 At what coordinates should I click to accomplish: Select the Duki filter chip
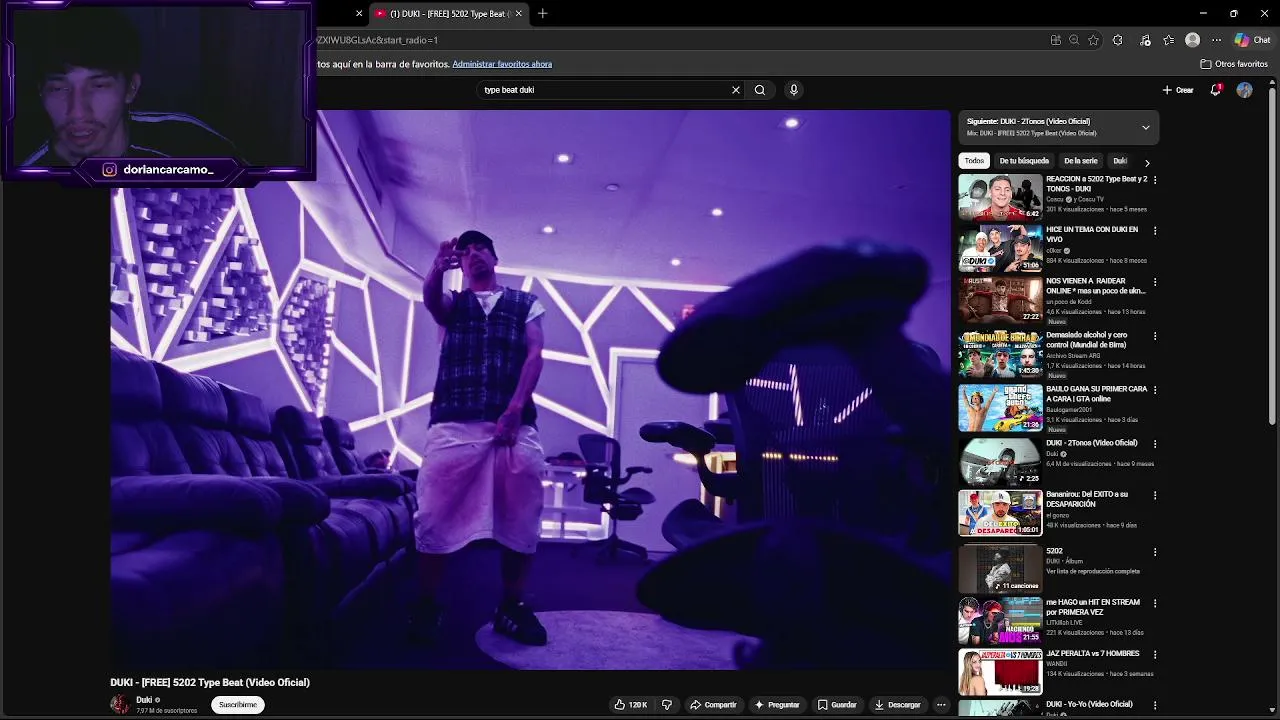coord(1120,161)
